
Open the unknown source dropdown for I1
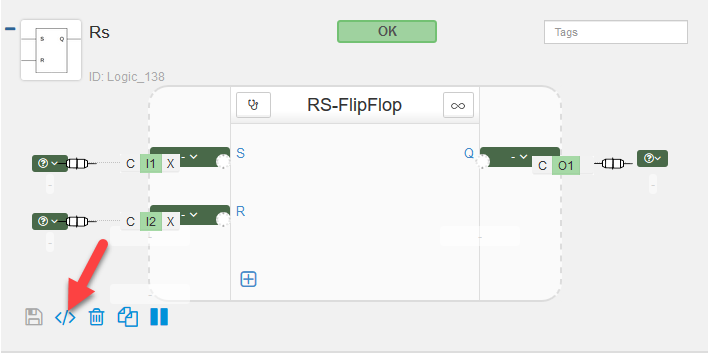point(50,163)
